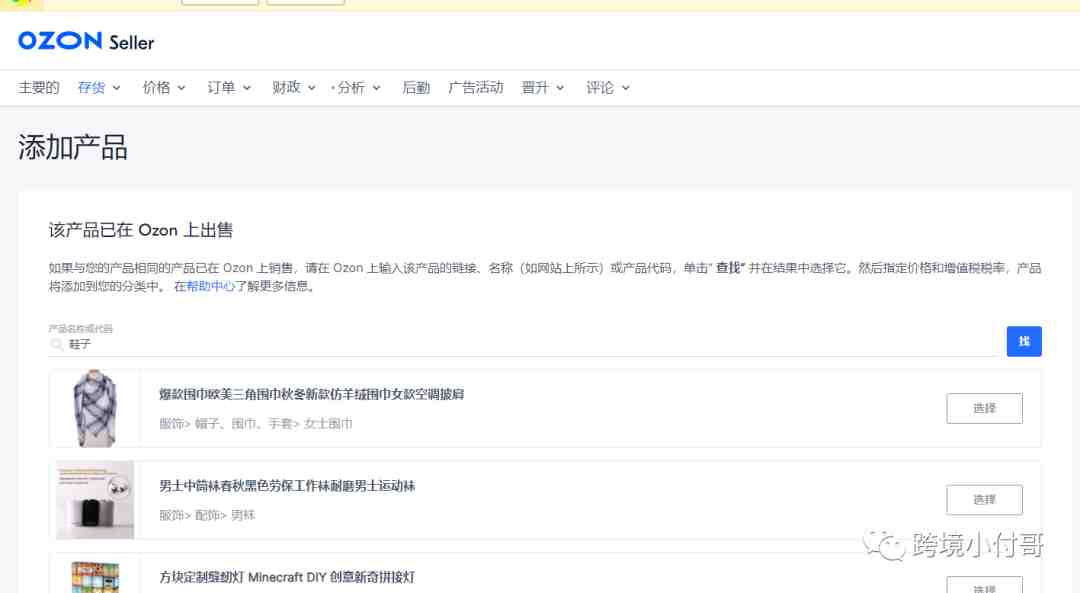1080x593 pixels.
Task: Expand the 晋升 dropdown menu
Action: (543, 87)
